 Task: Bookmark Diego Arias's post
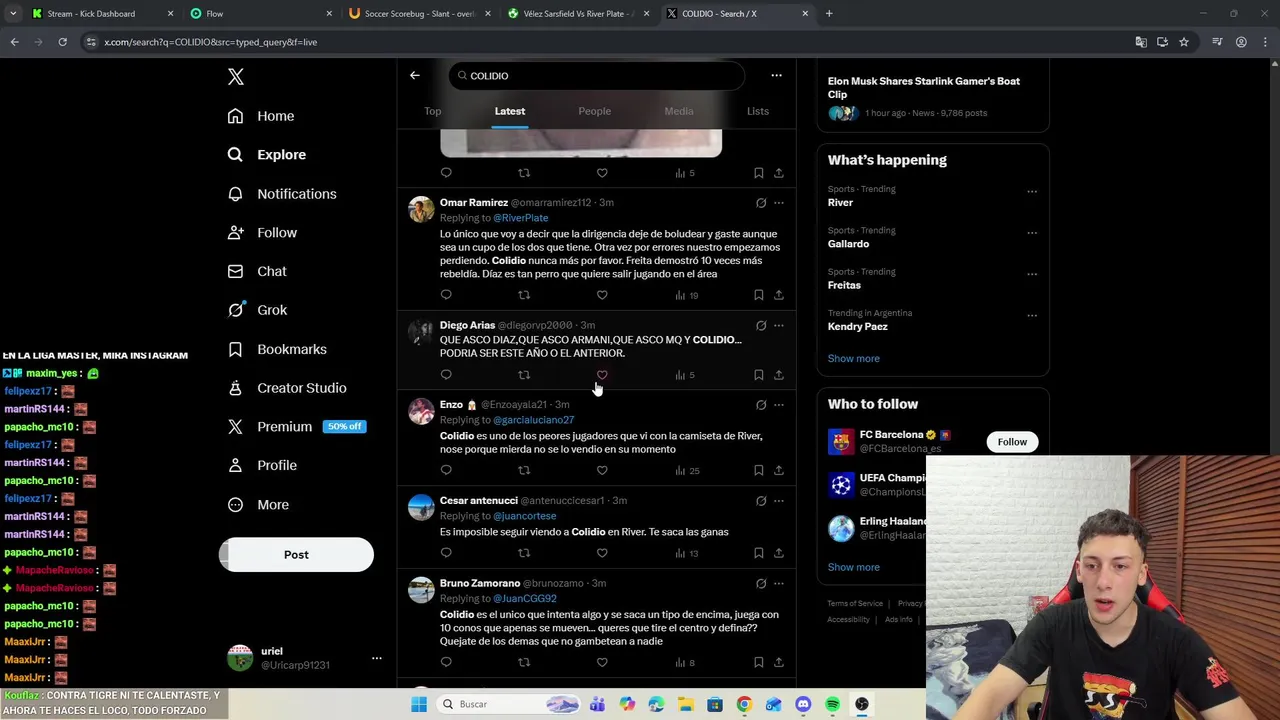pyautogui.click(x=759, y=375)
